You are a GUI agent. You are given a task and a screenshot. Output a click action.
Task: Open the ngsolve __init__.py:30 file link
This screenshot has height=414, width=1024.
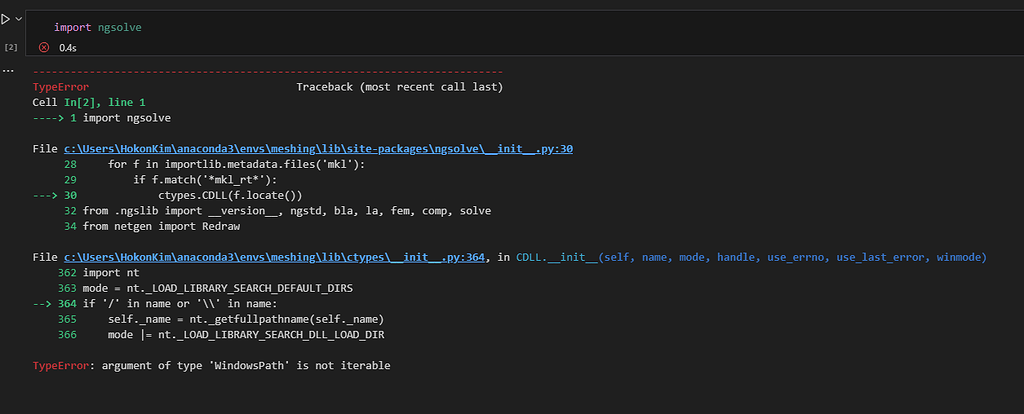[318, 149]
